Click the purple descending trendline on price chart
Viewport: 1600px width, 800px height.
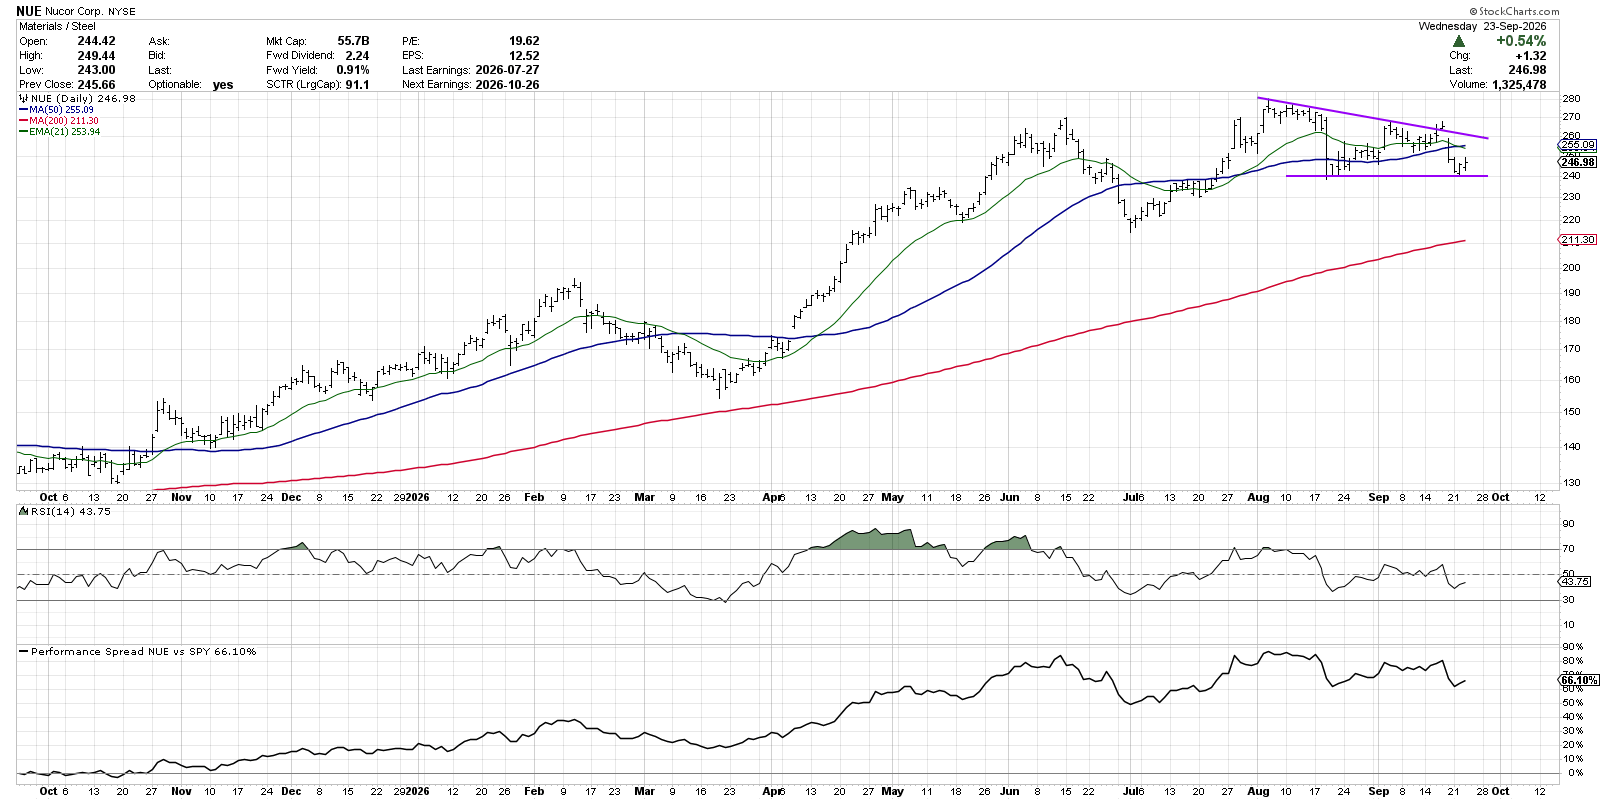pos(1372,118)
